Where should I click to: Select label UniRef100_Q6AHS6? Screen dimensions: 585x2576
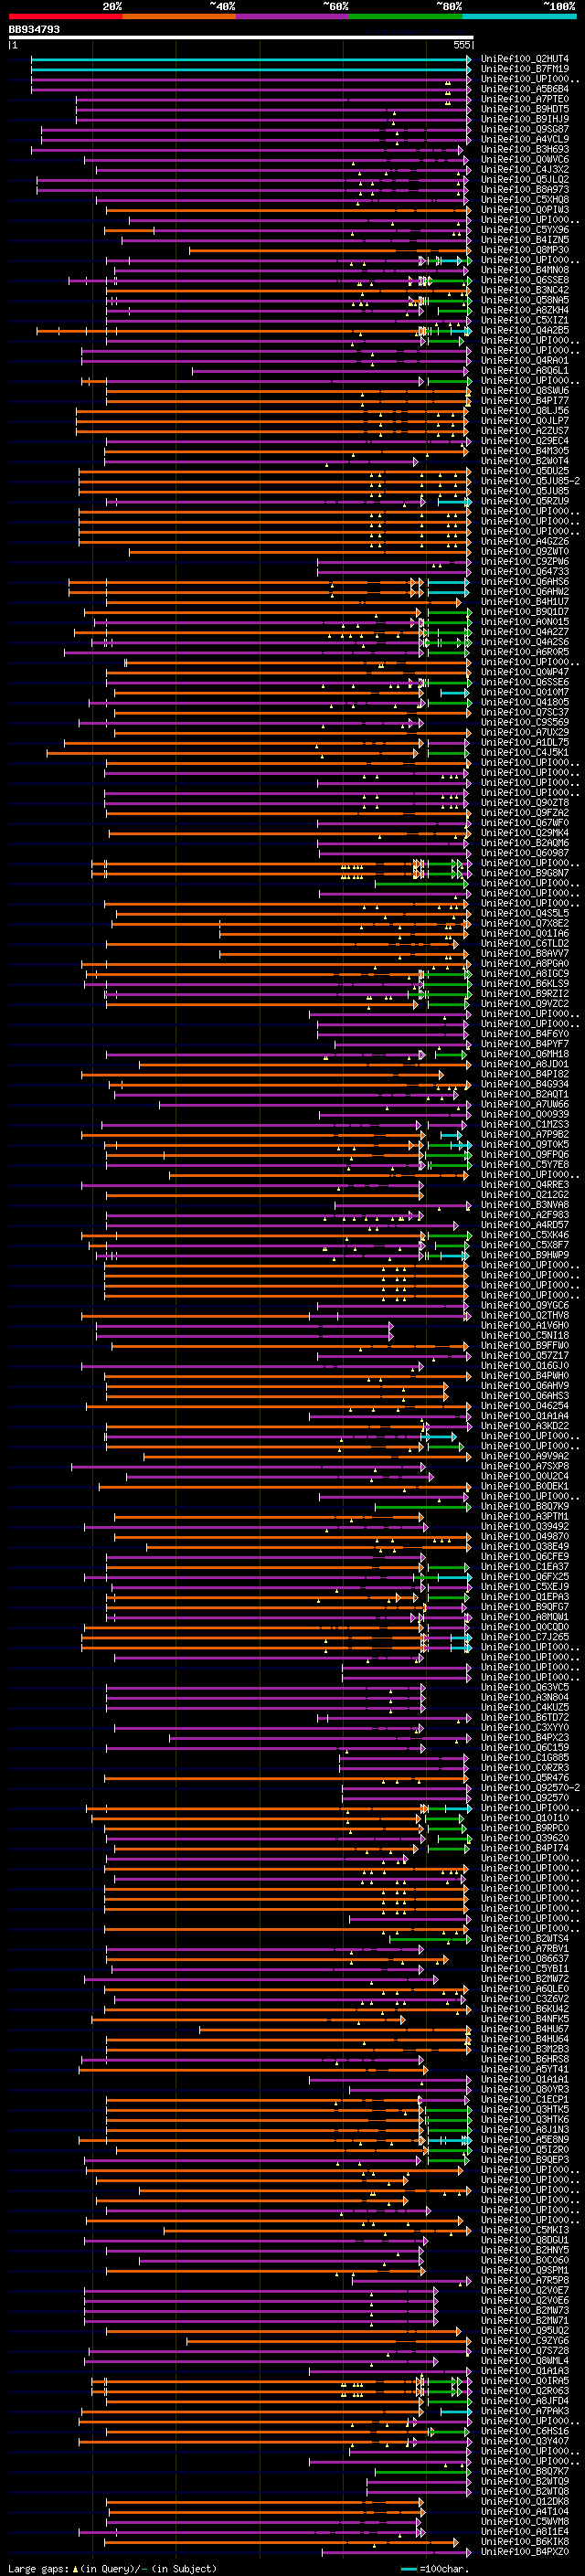[524, 582]
